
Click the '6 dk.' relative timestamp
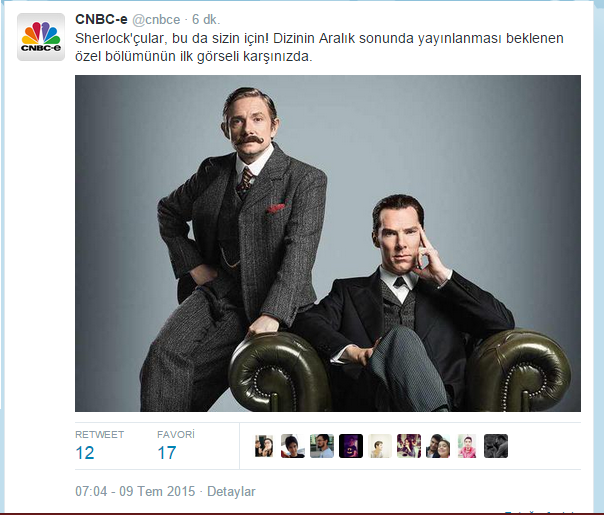point(206,19)
